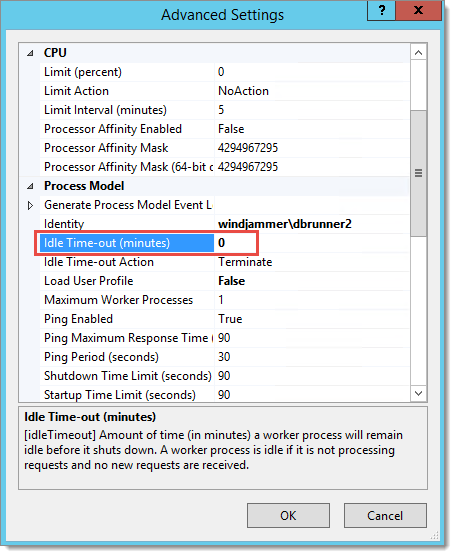The image size is (455, 556).
Task: Click the help question mark button
Action: pyautogui.click(x=382, y=10)
